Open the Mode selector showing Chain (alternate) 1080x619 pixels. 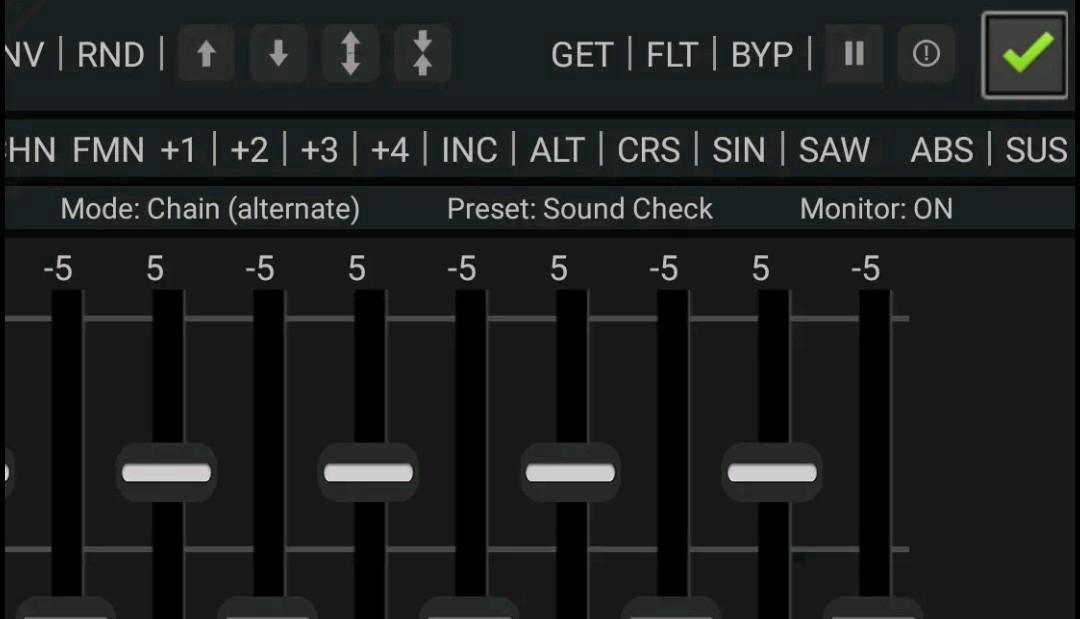[210, 209]
